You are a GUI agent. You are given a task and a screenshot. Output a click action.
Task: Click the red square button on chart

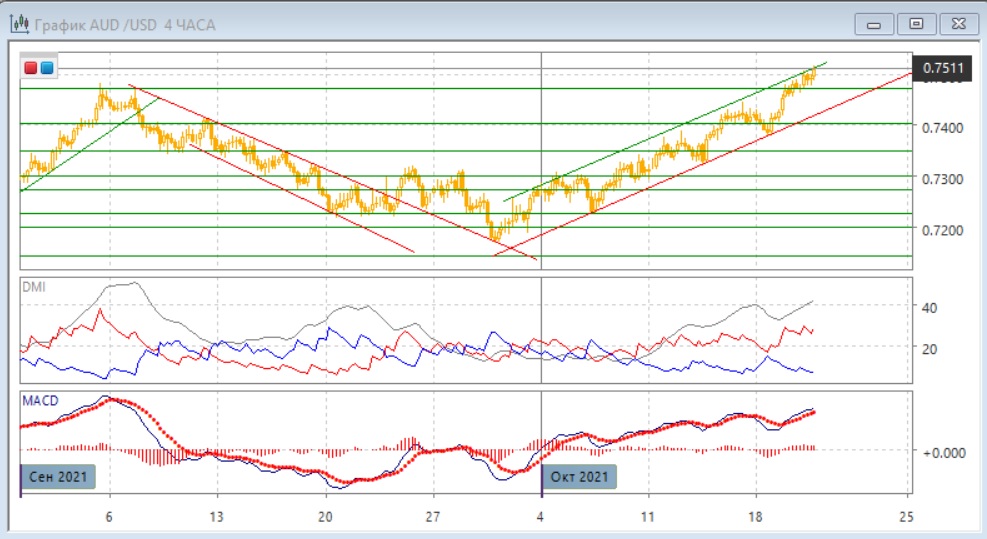tap(31, 68)
